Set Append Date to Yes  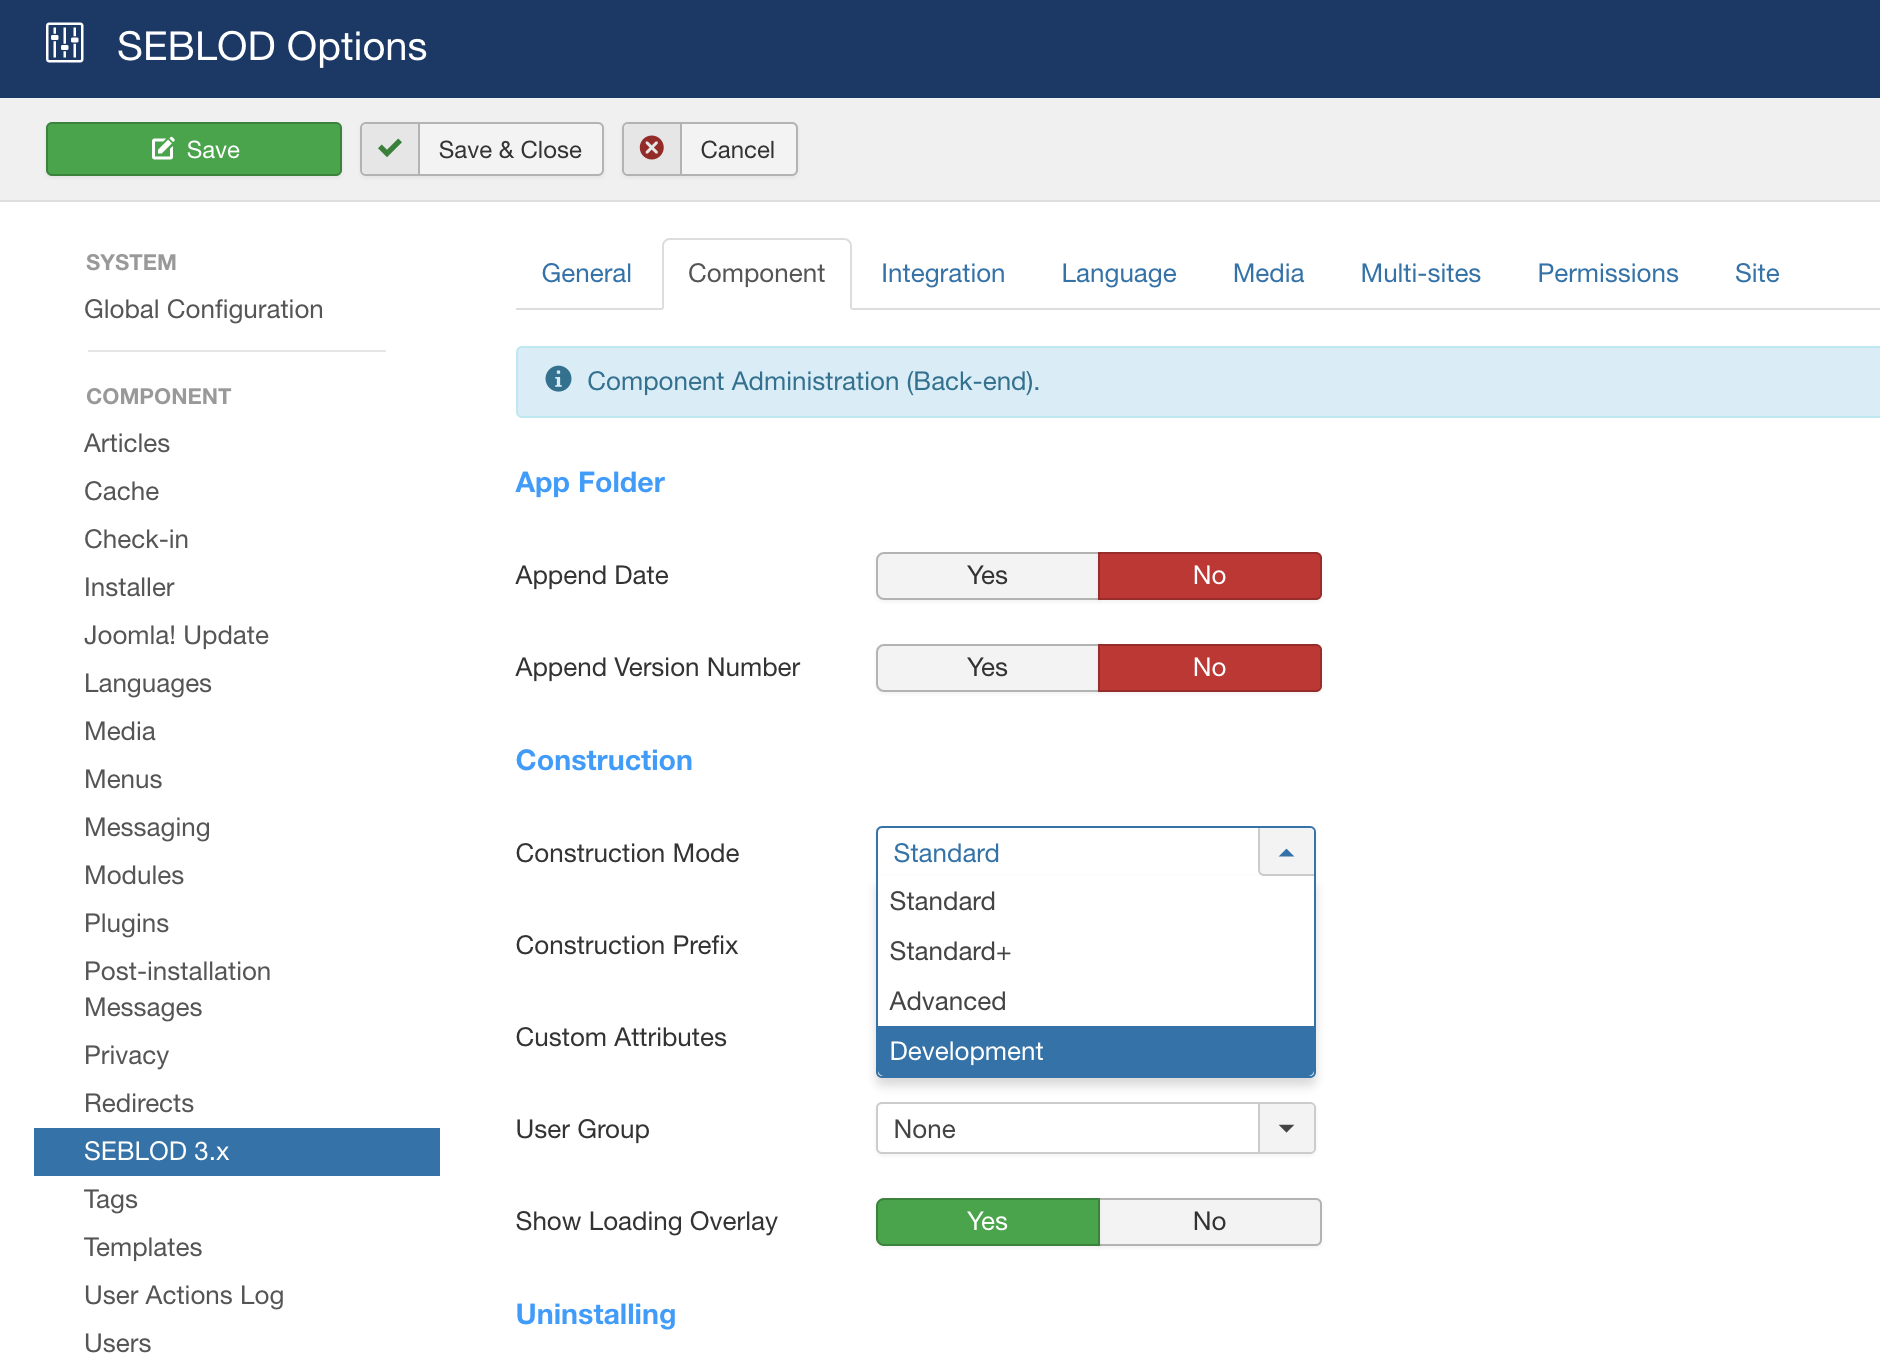point(987,576)
